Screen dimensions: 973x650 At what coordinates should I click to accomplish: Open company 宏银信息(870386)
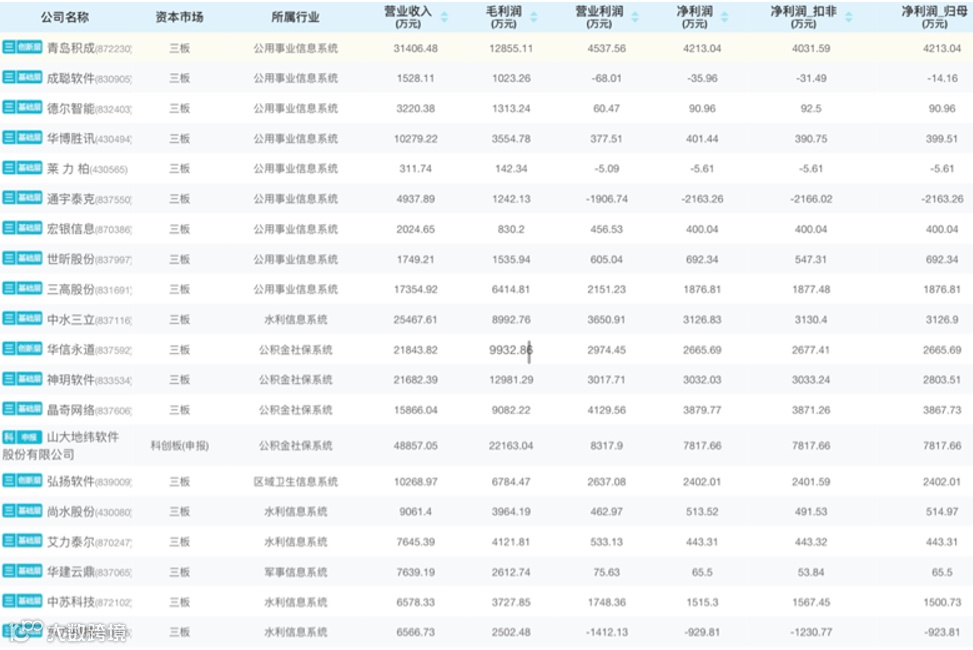[x=89, y=229]
